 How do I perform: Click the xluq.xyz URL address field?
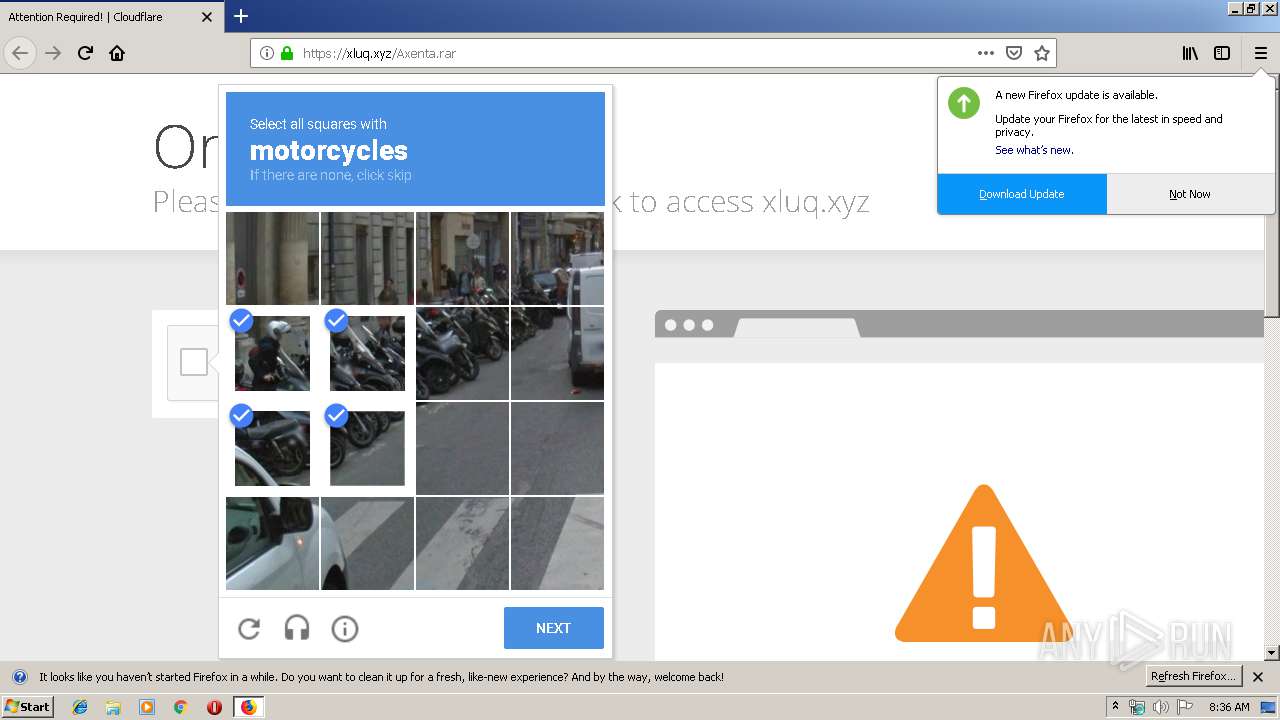(635, 53)
